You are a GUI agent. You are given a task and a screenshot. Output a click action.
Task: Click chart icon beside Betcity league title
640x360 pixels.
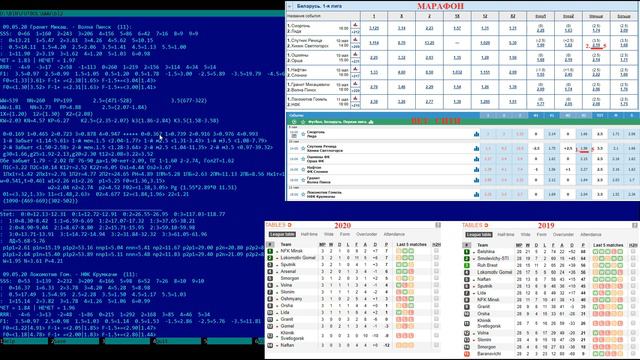(371, 122)
